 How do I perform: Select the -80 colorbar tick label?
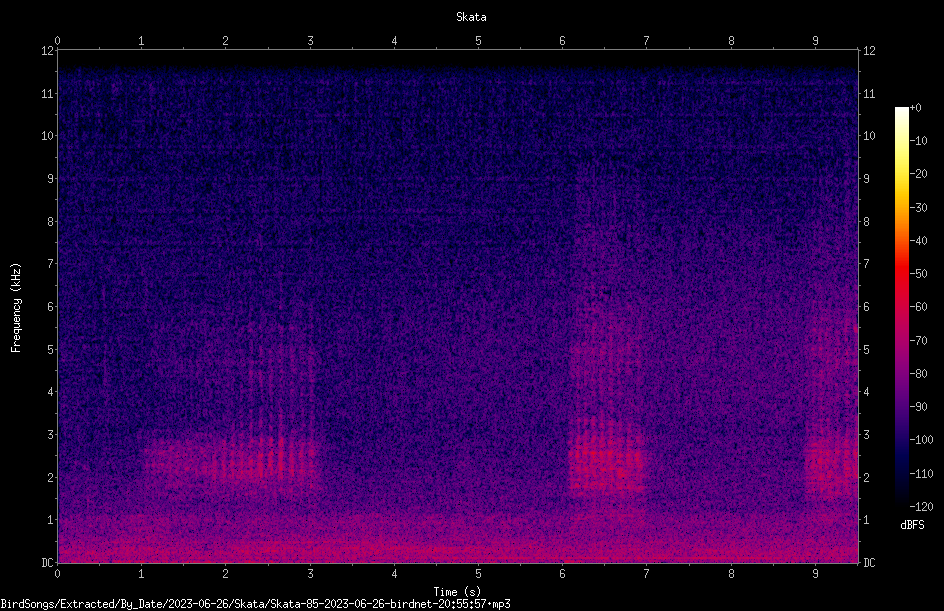(x=918, y=374)
